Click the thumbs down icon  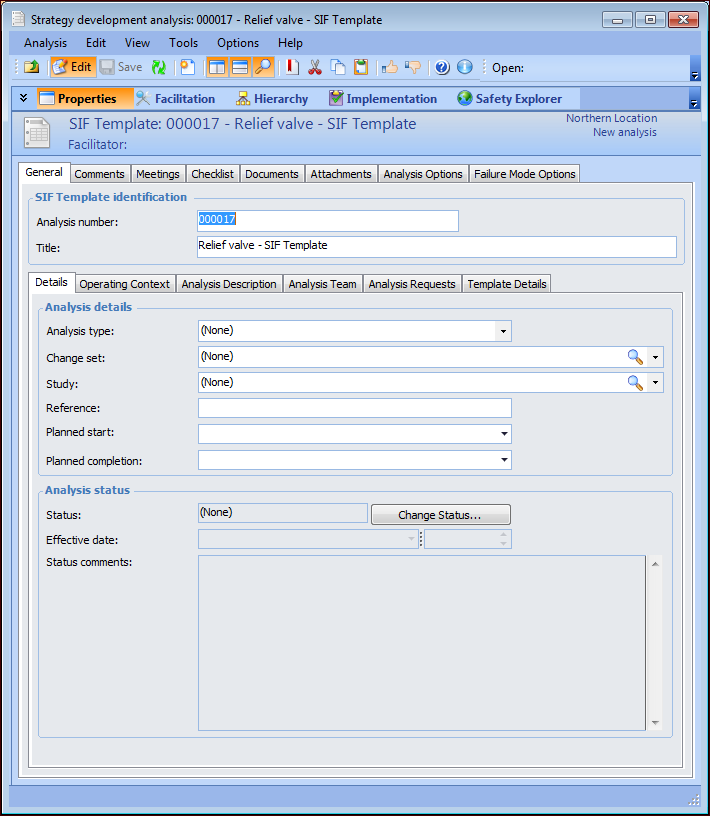pyautogui.click(x=412, y=67)
